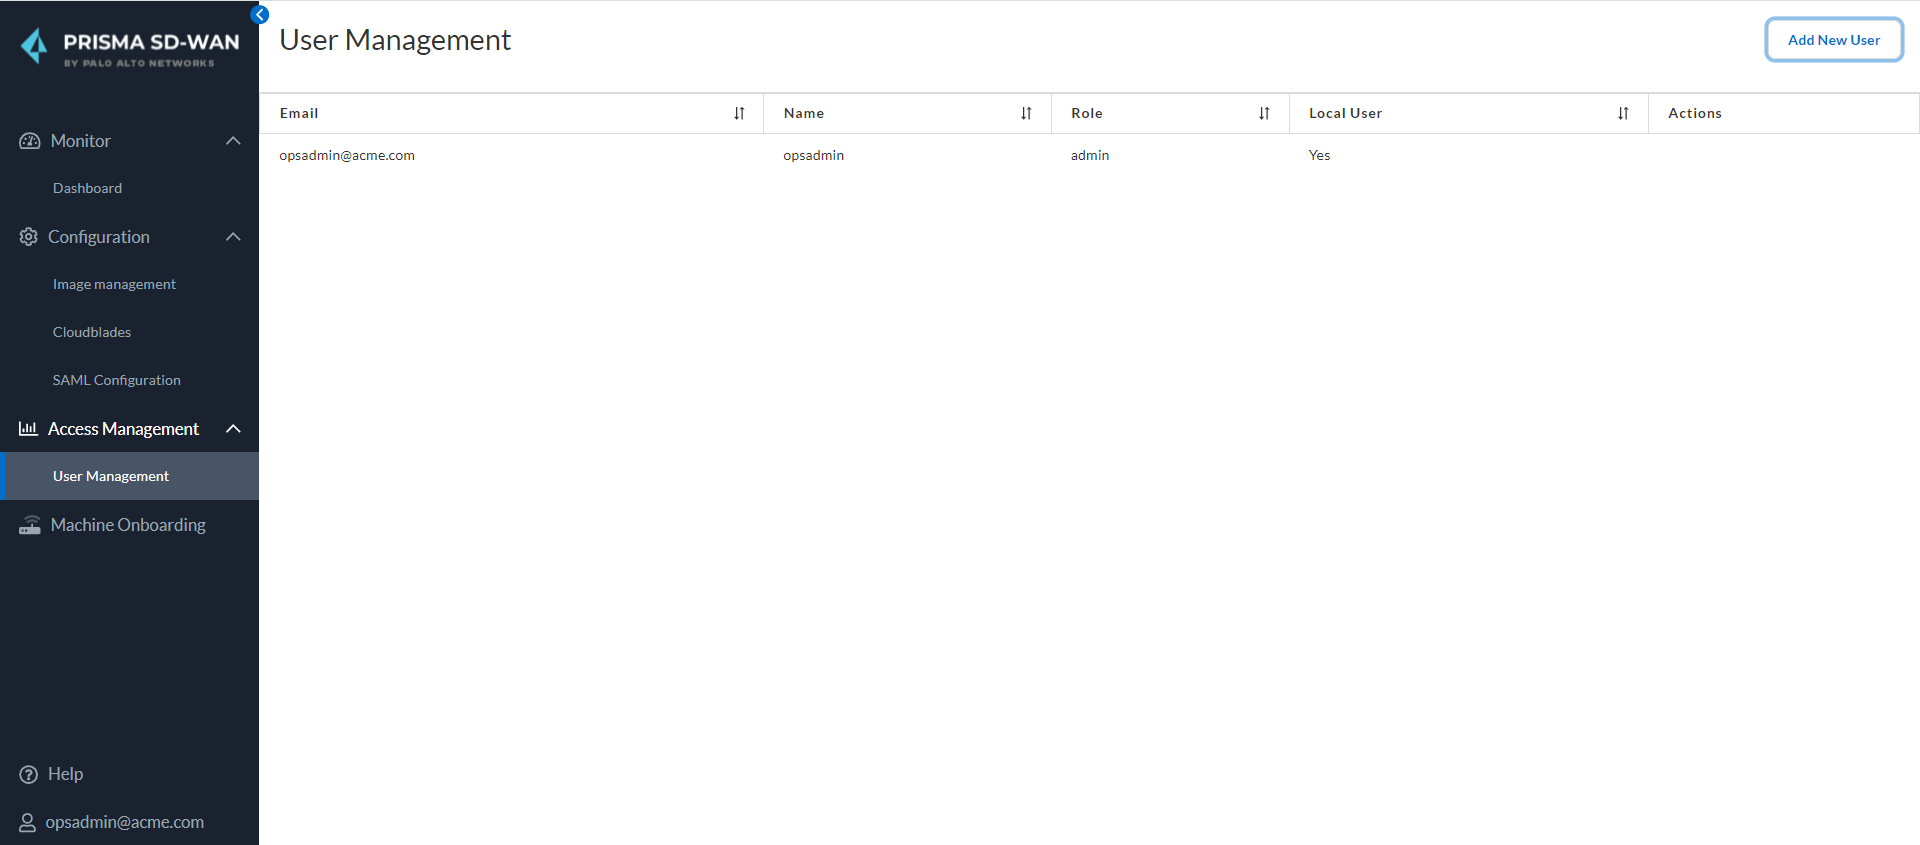The width and height of the screenshot is (1920, 845).
Task: Sort the table by Role column
Action: click(1264, 113)
